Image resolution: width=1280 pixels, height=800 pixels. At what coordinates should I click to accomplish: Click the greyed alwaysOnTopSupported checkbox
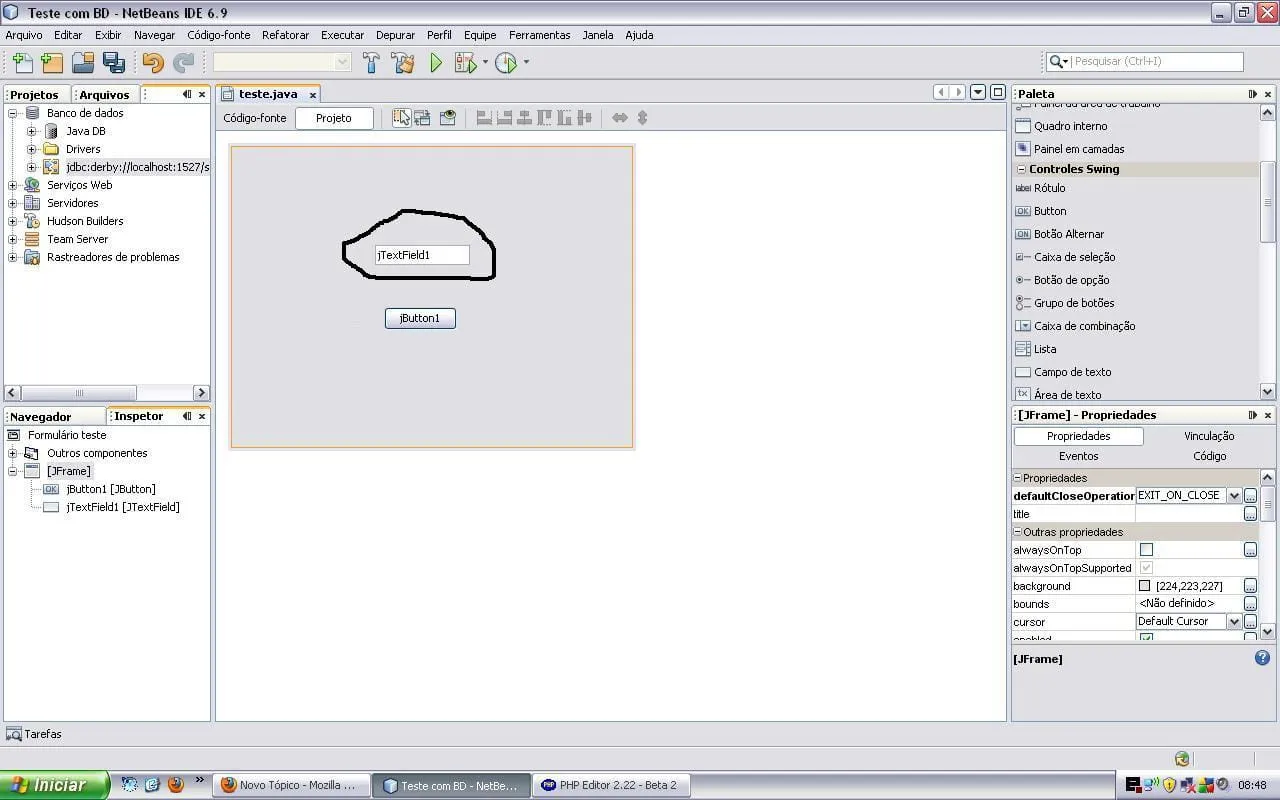1146,568
